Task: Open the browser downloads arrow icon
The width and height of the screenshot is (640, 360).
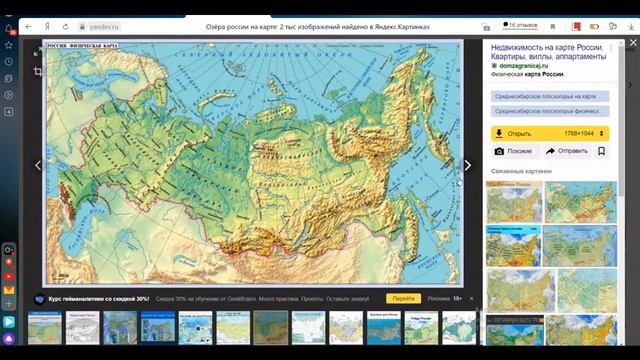Action: click(x=631, y=27)
